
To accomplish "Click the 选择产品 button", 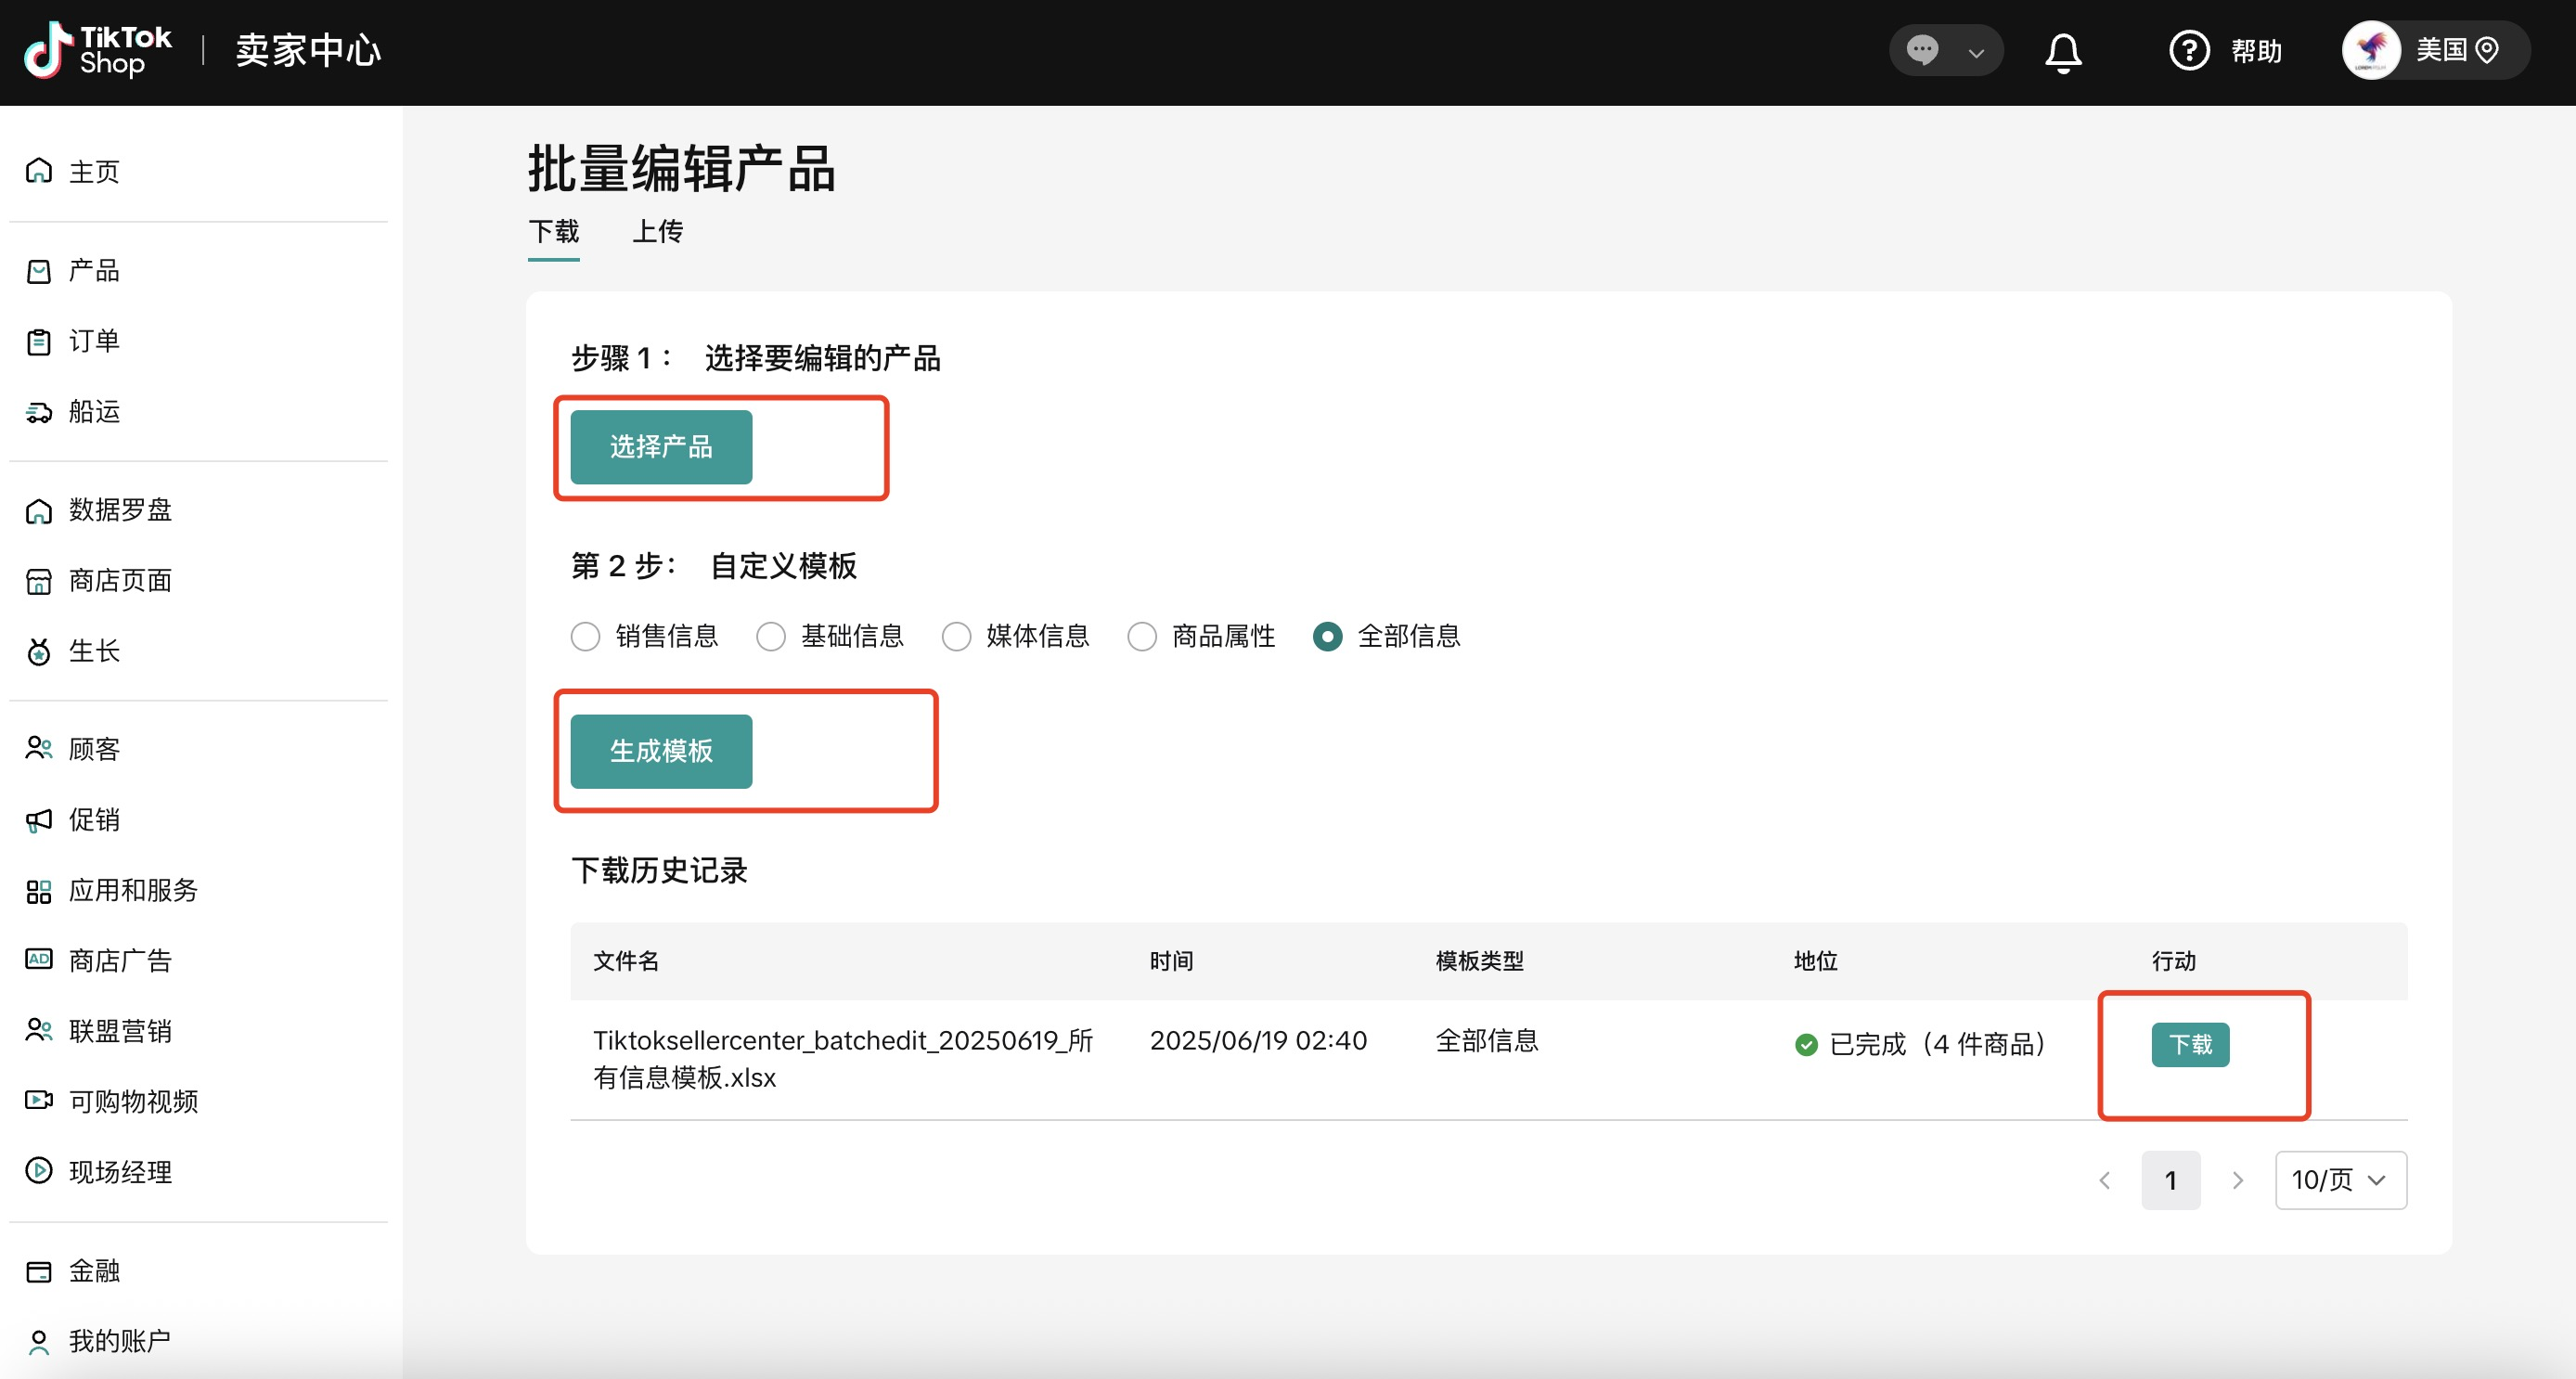I will click(661, 447).
